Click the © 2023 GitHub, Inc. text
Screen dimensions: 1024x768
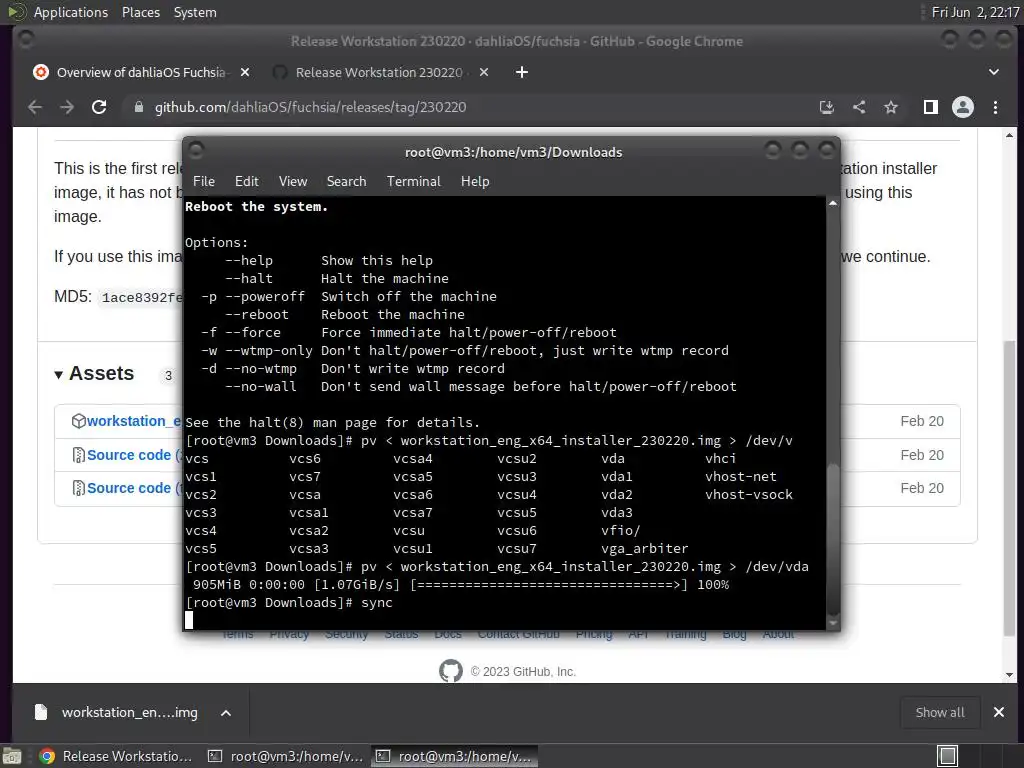tap(523, 671)
